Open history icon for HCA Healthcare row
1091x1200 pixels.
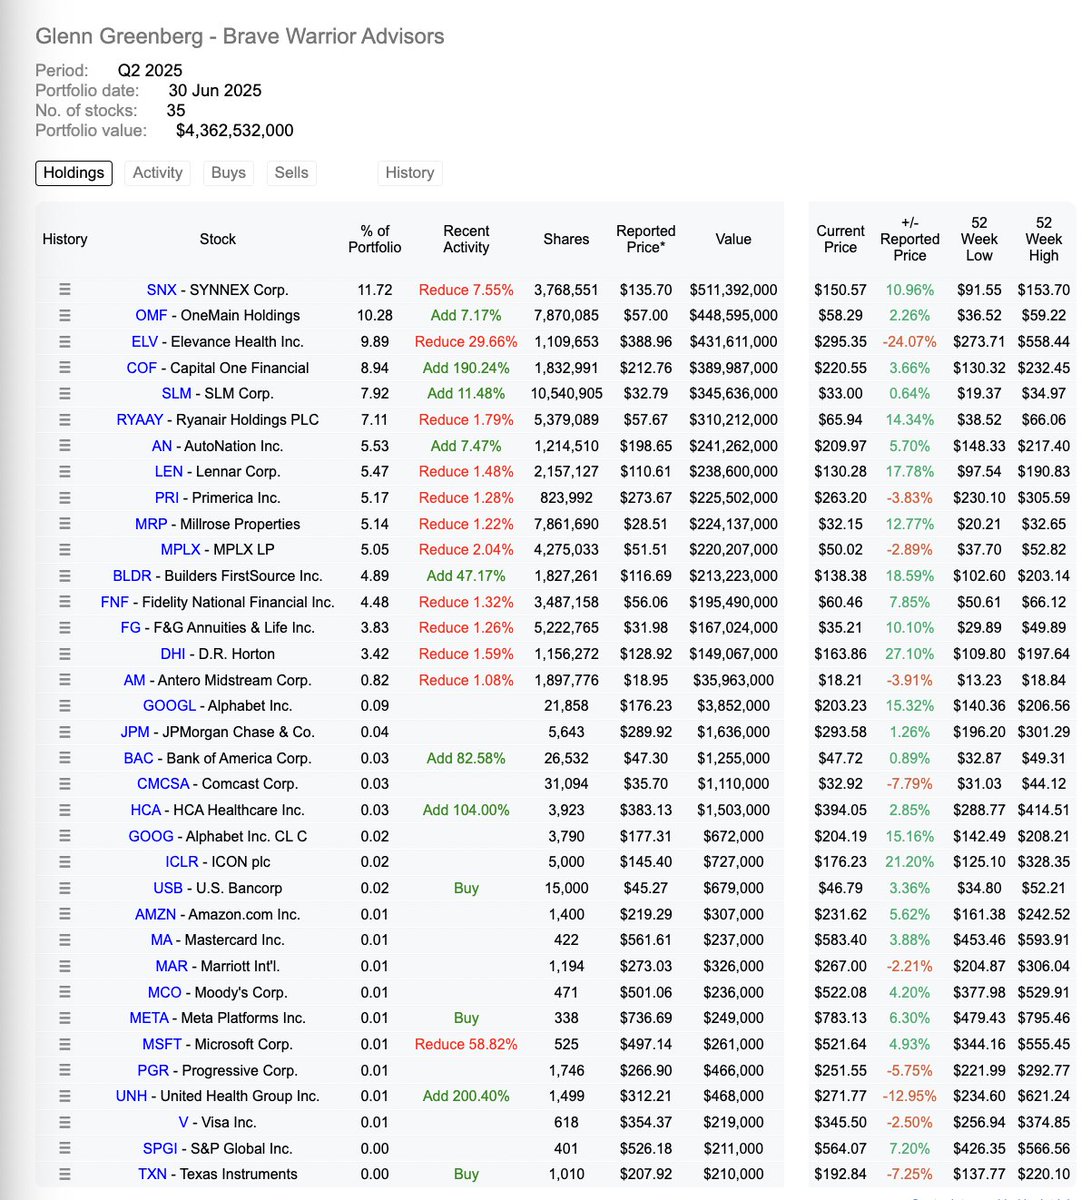pos(65,810)
